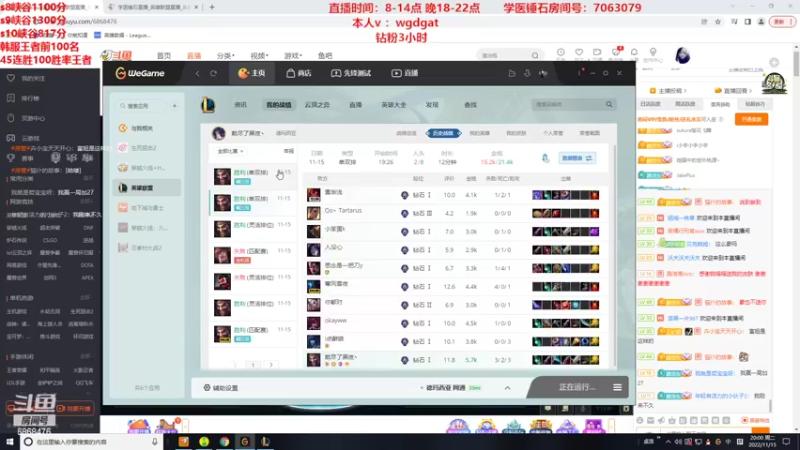Image resolution: width=800 pixels, height=450 pixels.
Task: Select the 云顶之弈 tab
Action: pyautogui.click(x=317, y=105)
